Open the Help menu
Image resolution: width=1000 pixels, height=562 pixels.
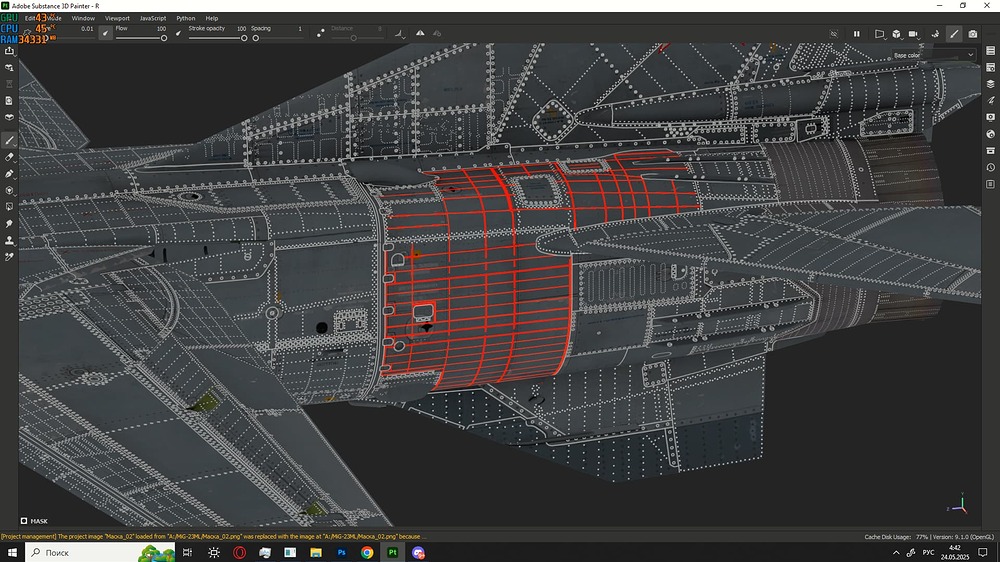(212, 18)
